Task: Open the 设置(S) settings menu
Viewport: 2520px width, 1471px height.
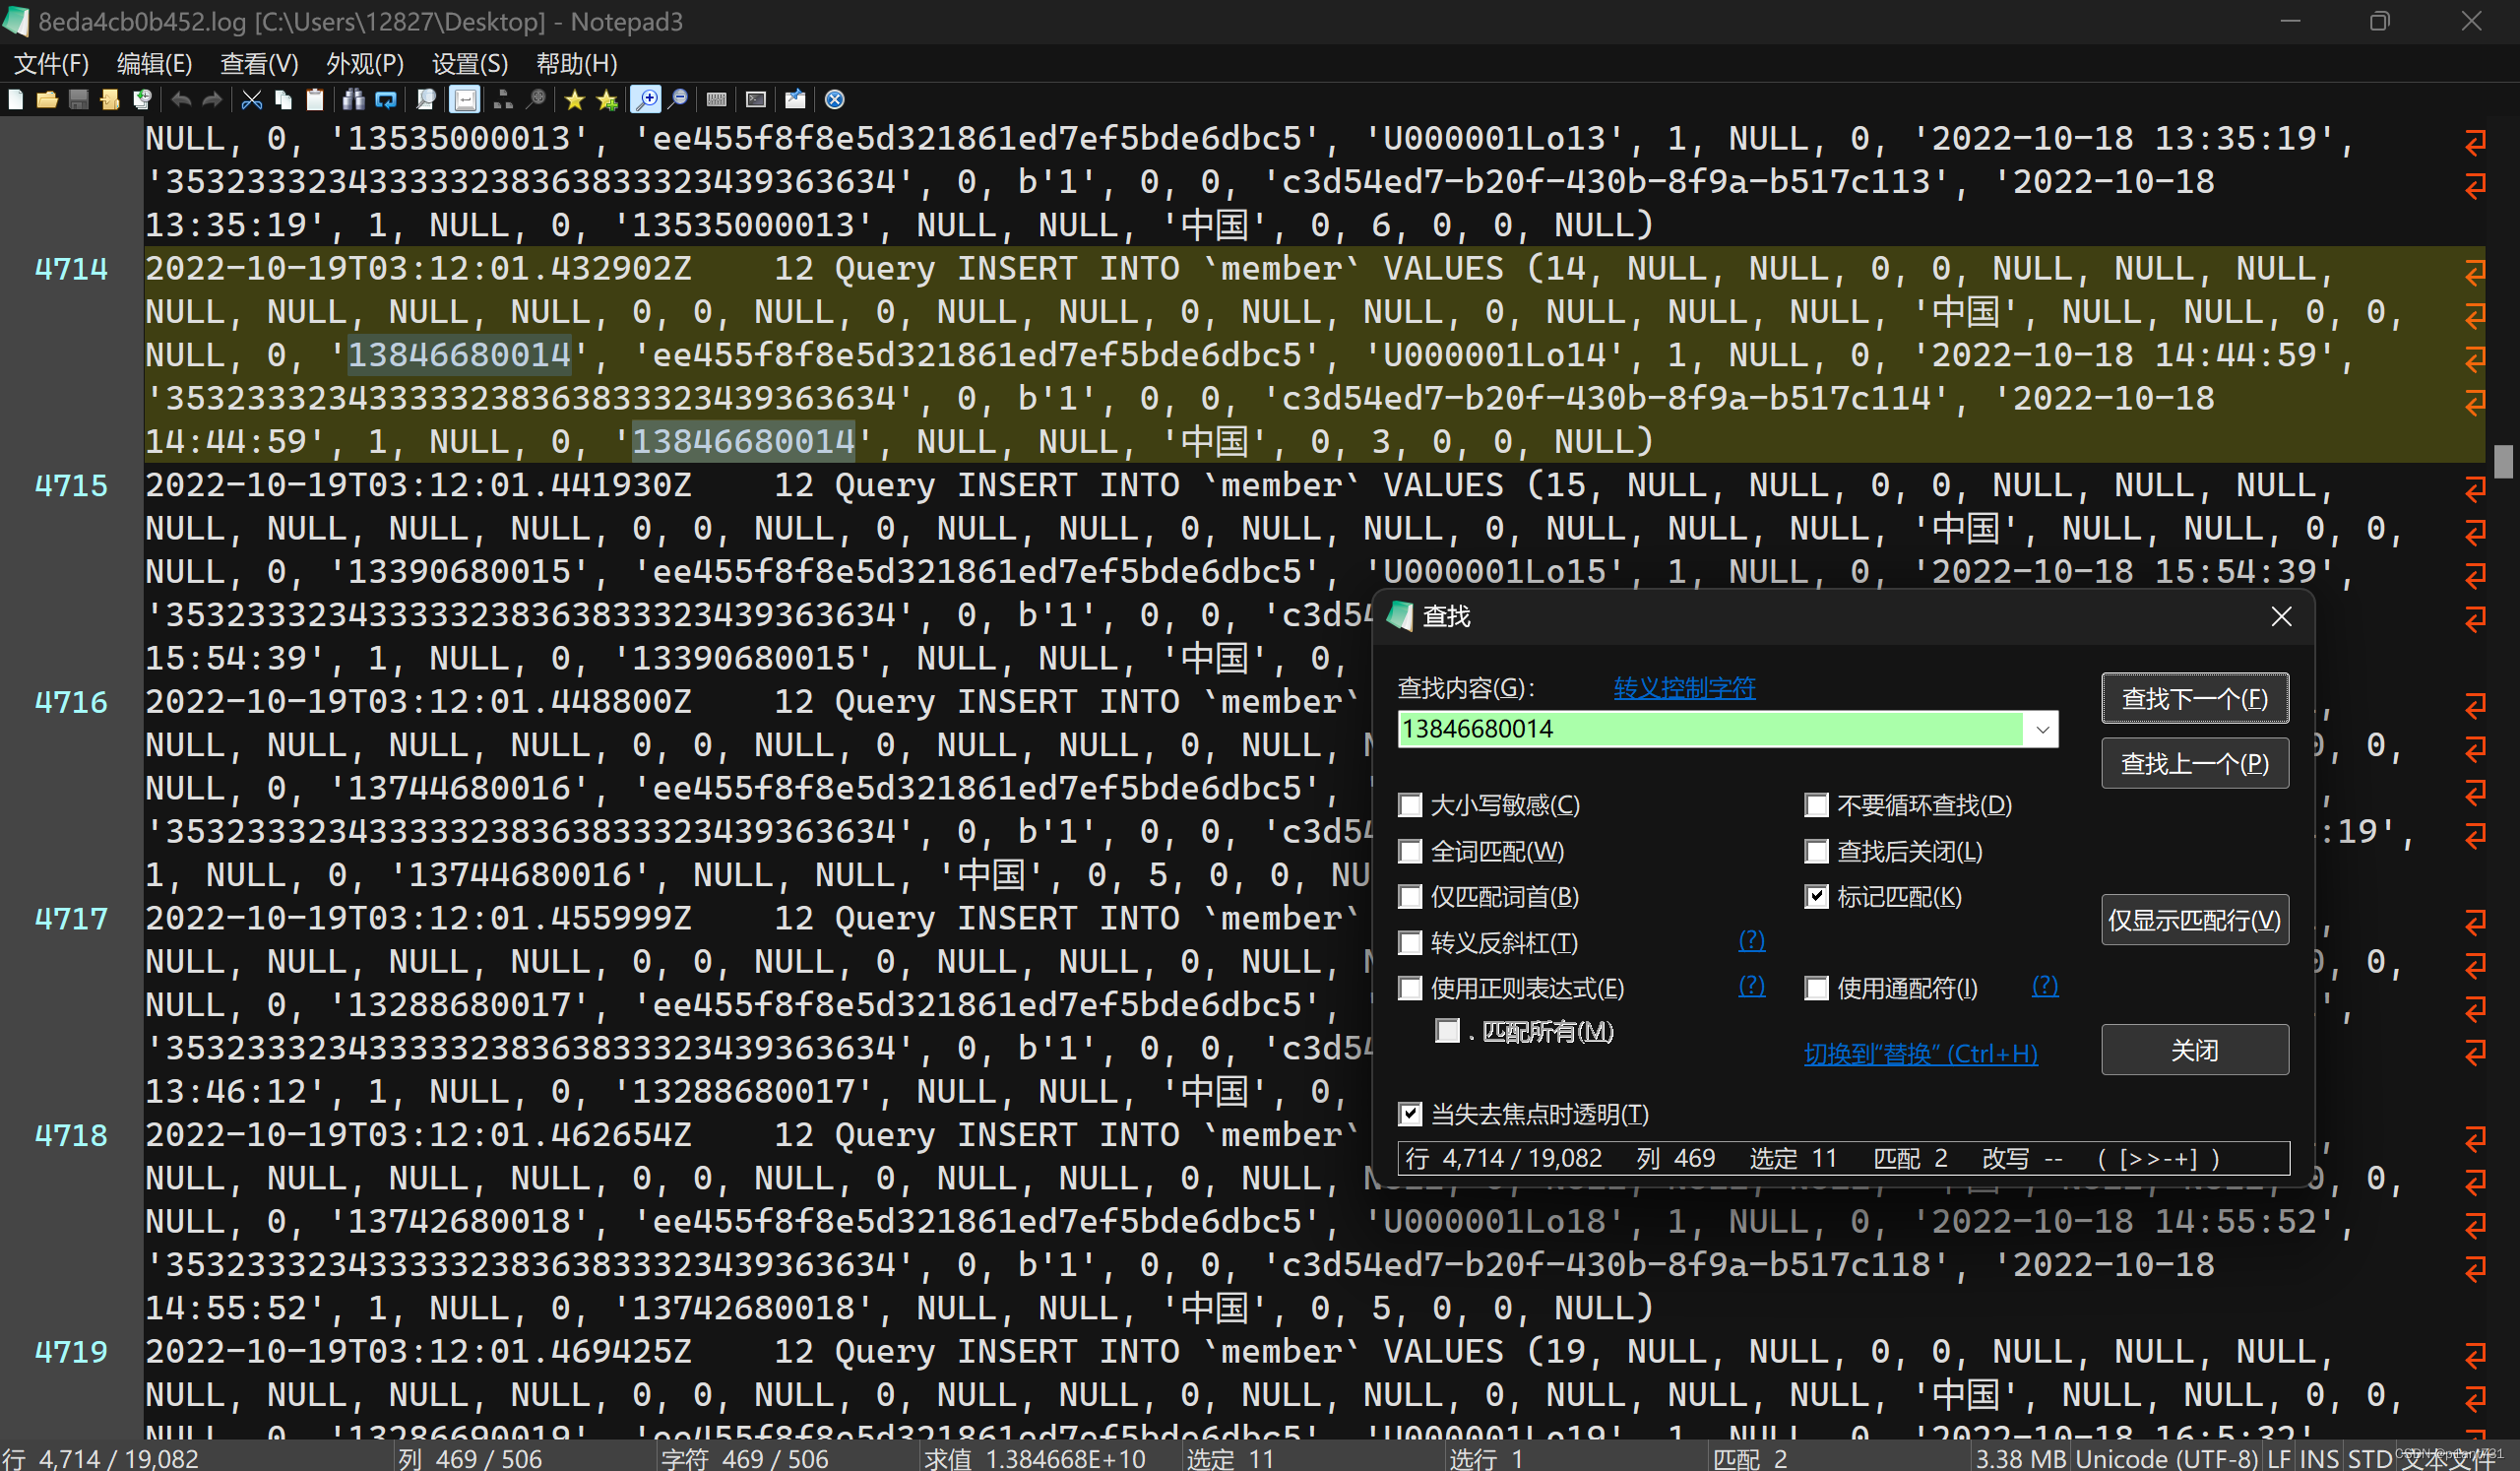Action: point(469,64)
